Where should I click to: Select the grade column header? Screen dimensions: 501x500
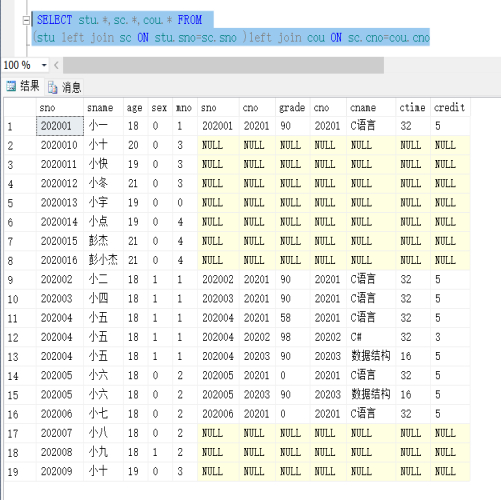pyautogui.click(x=293, y=108)
